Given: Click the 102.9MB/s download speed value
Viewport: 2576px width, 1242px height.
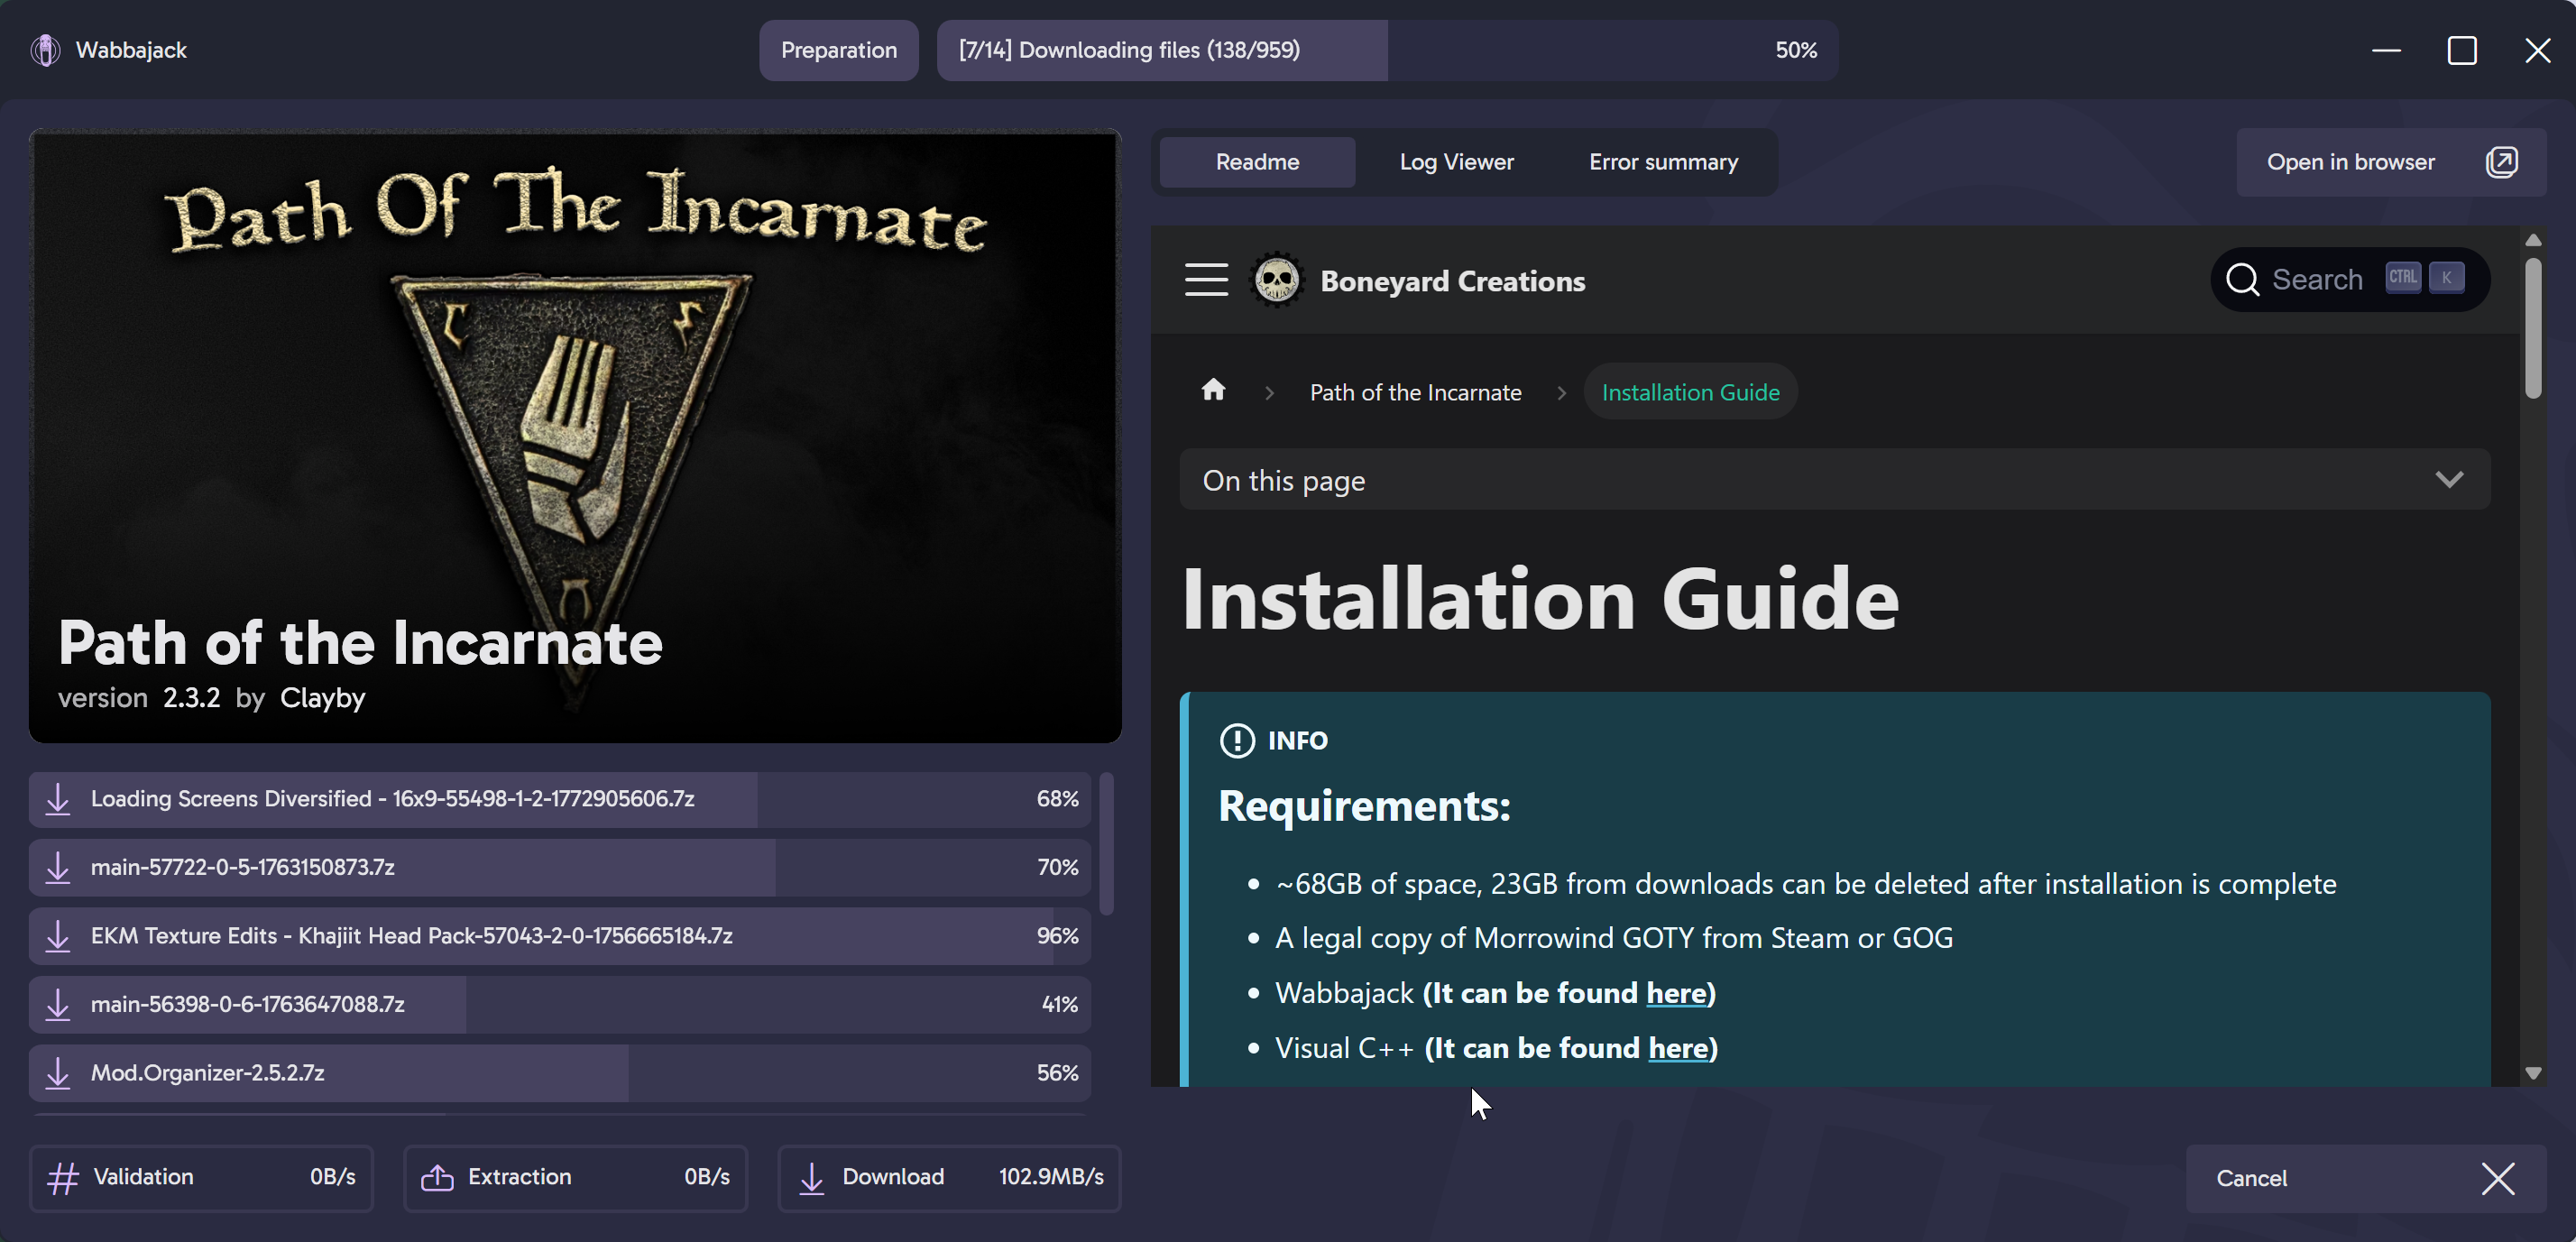Looking at the screenshot, I should click(1051, 1177).
